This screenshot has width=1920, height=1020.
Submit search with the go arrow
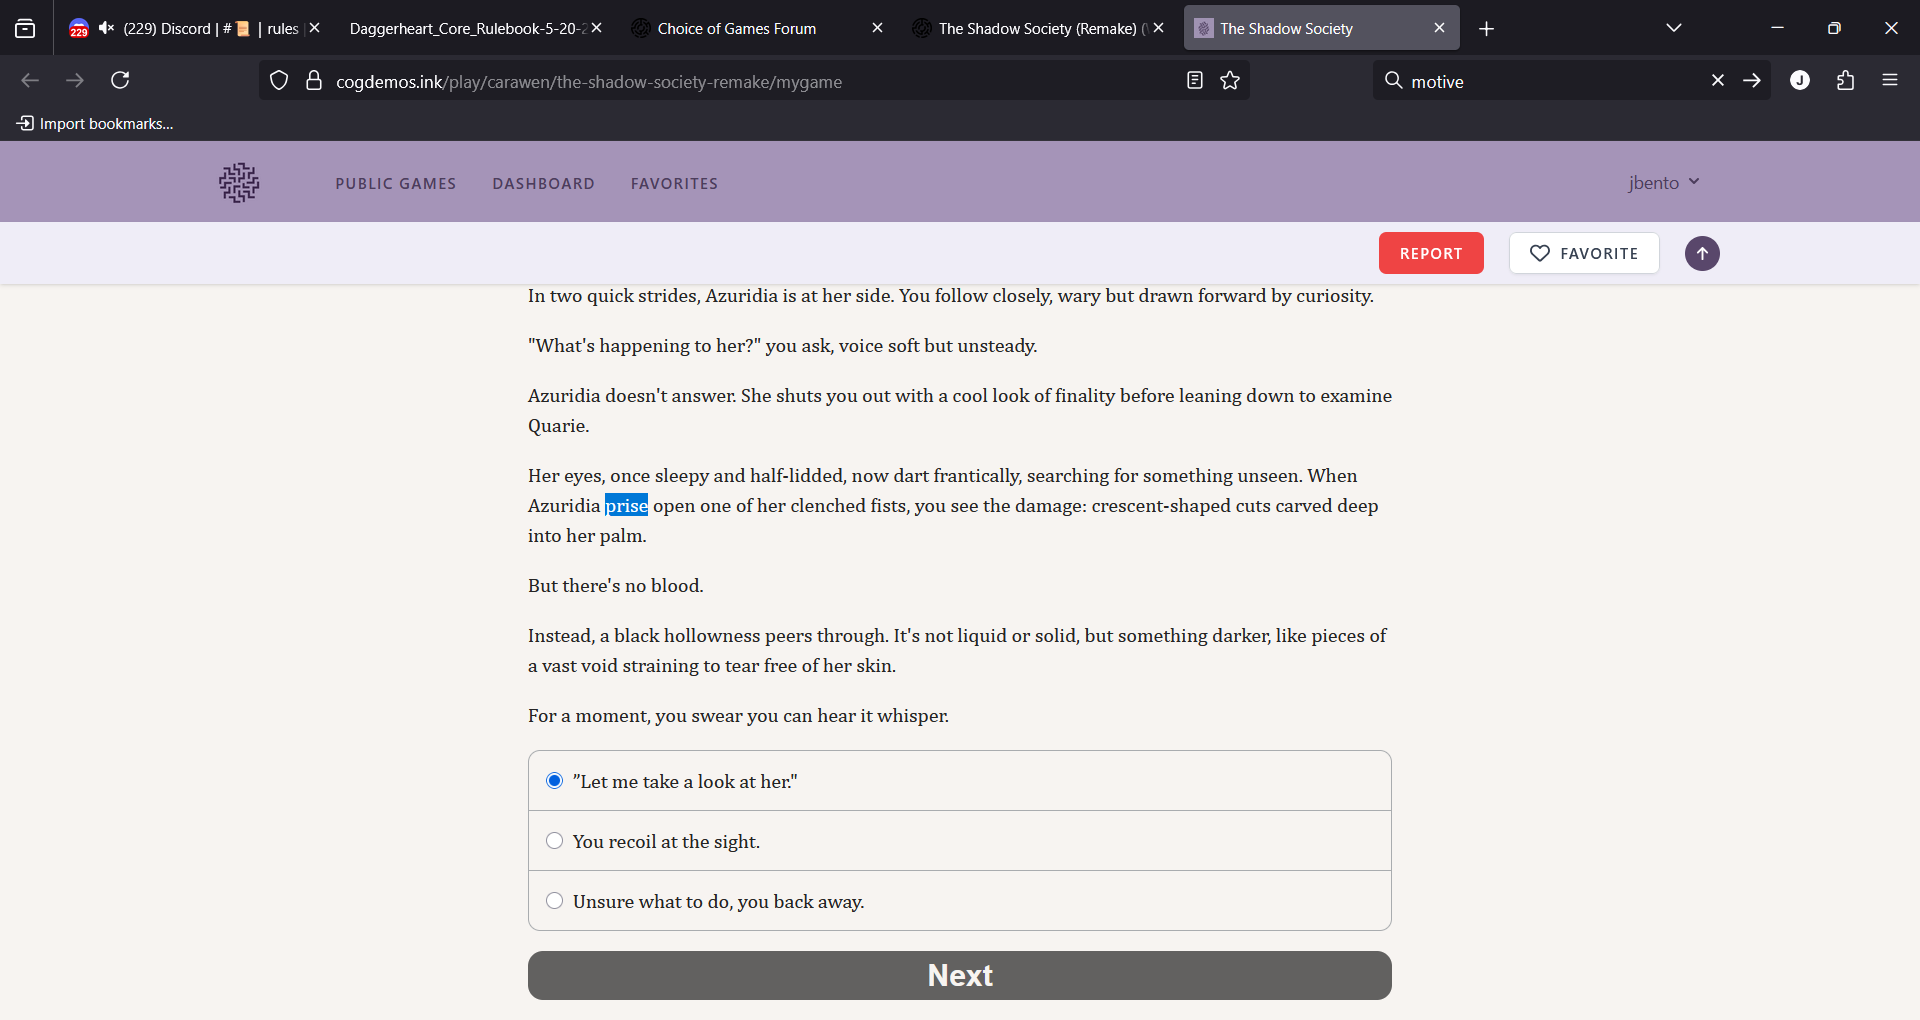pos(1752,80)
